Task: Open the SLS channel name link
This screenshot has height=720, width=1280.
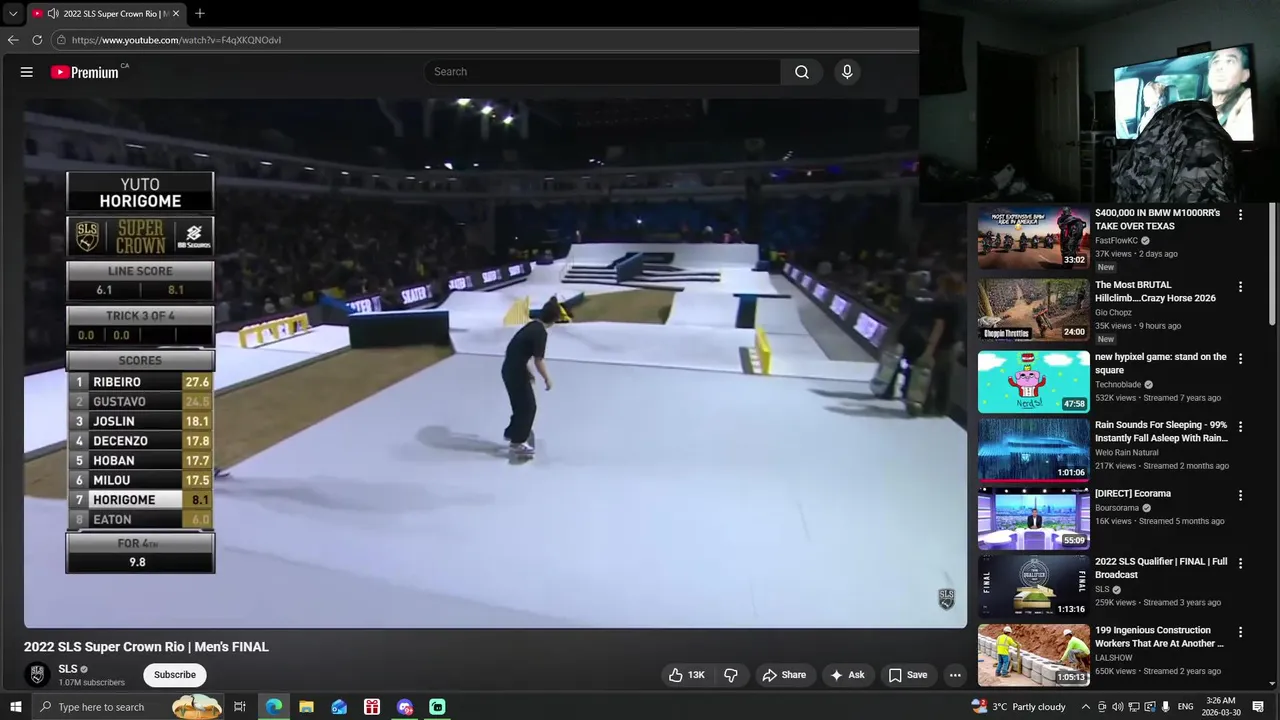Action: tap(67, 669)
